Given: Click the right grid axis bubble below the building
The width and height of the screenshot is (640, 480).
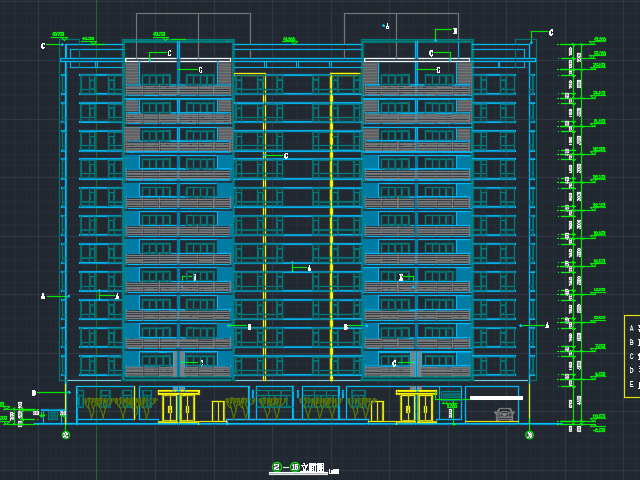Looking at the screenshot, I should tap(529, 435).
